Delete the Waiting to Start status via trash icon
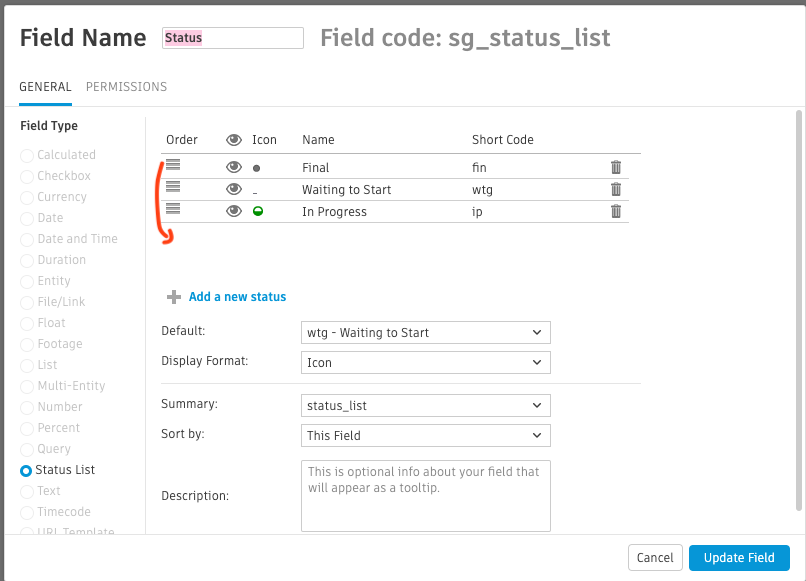The height and width of the screenshot is (581, 806). coord(615,189)
